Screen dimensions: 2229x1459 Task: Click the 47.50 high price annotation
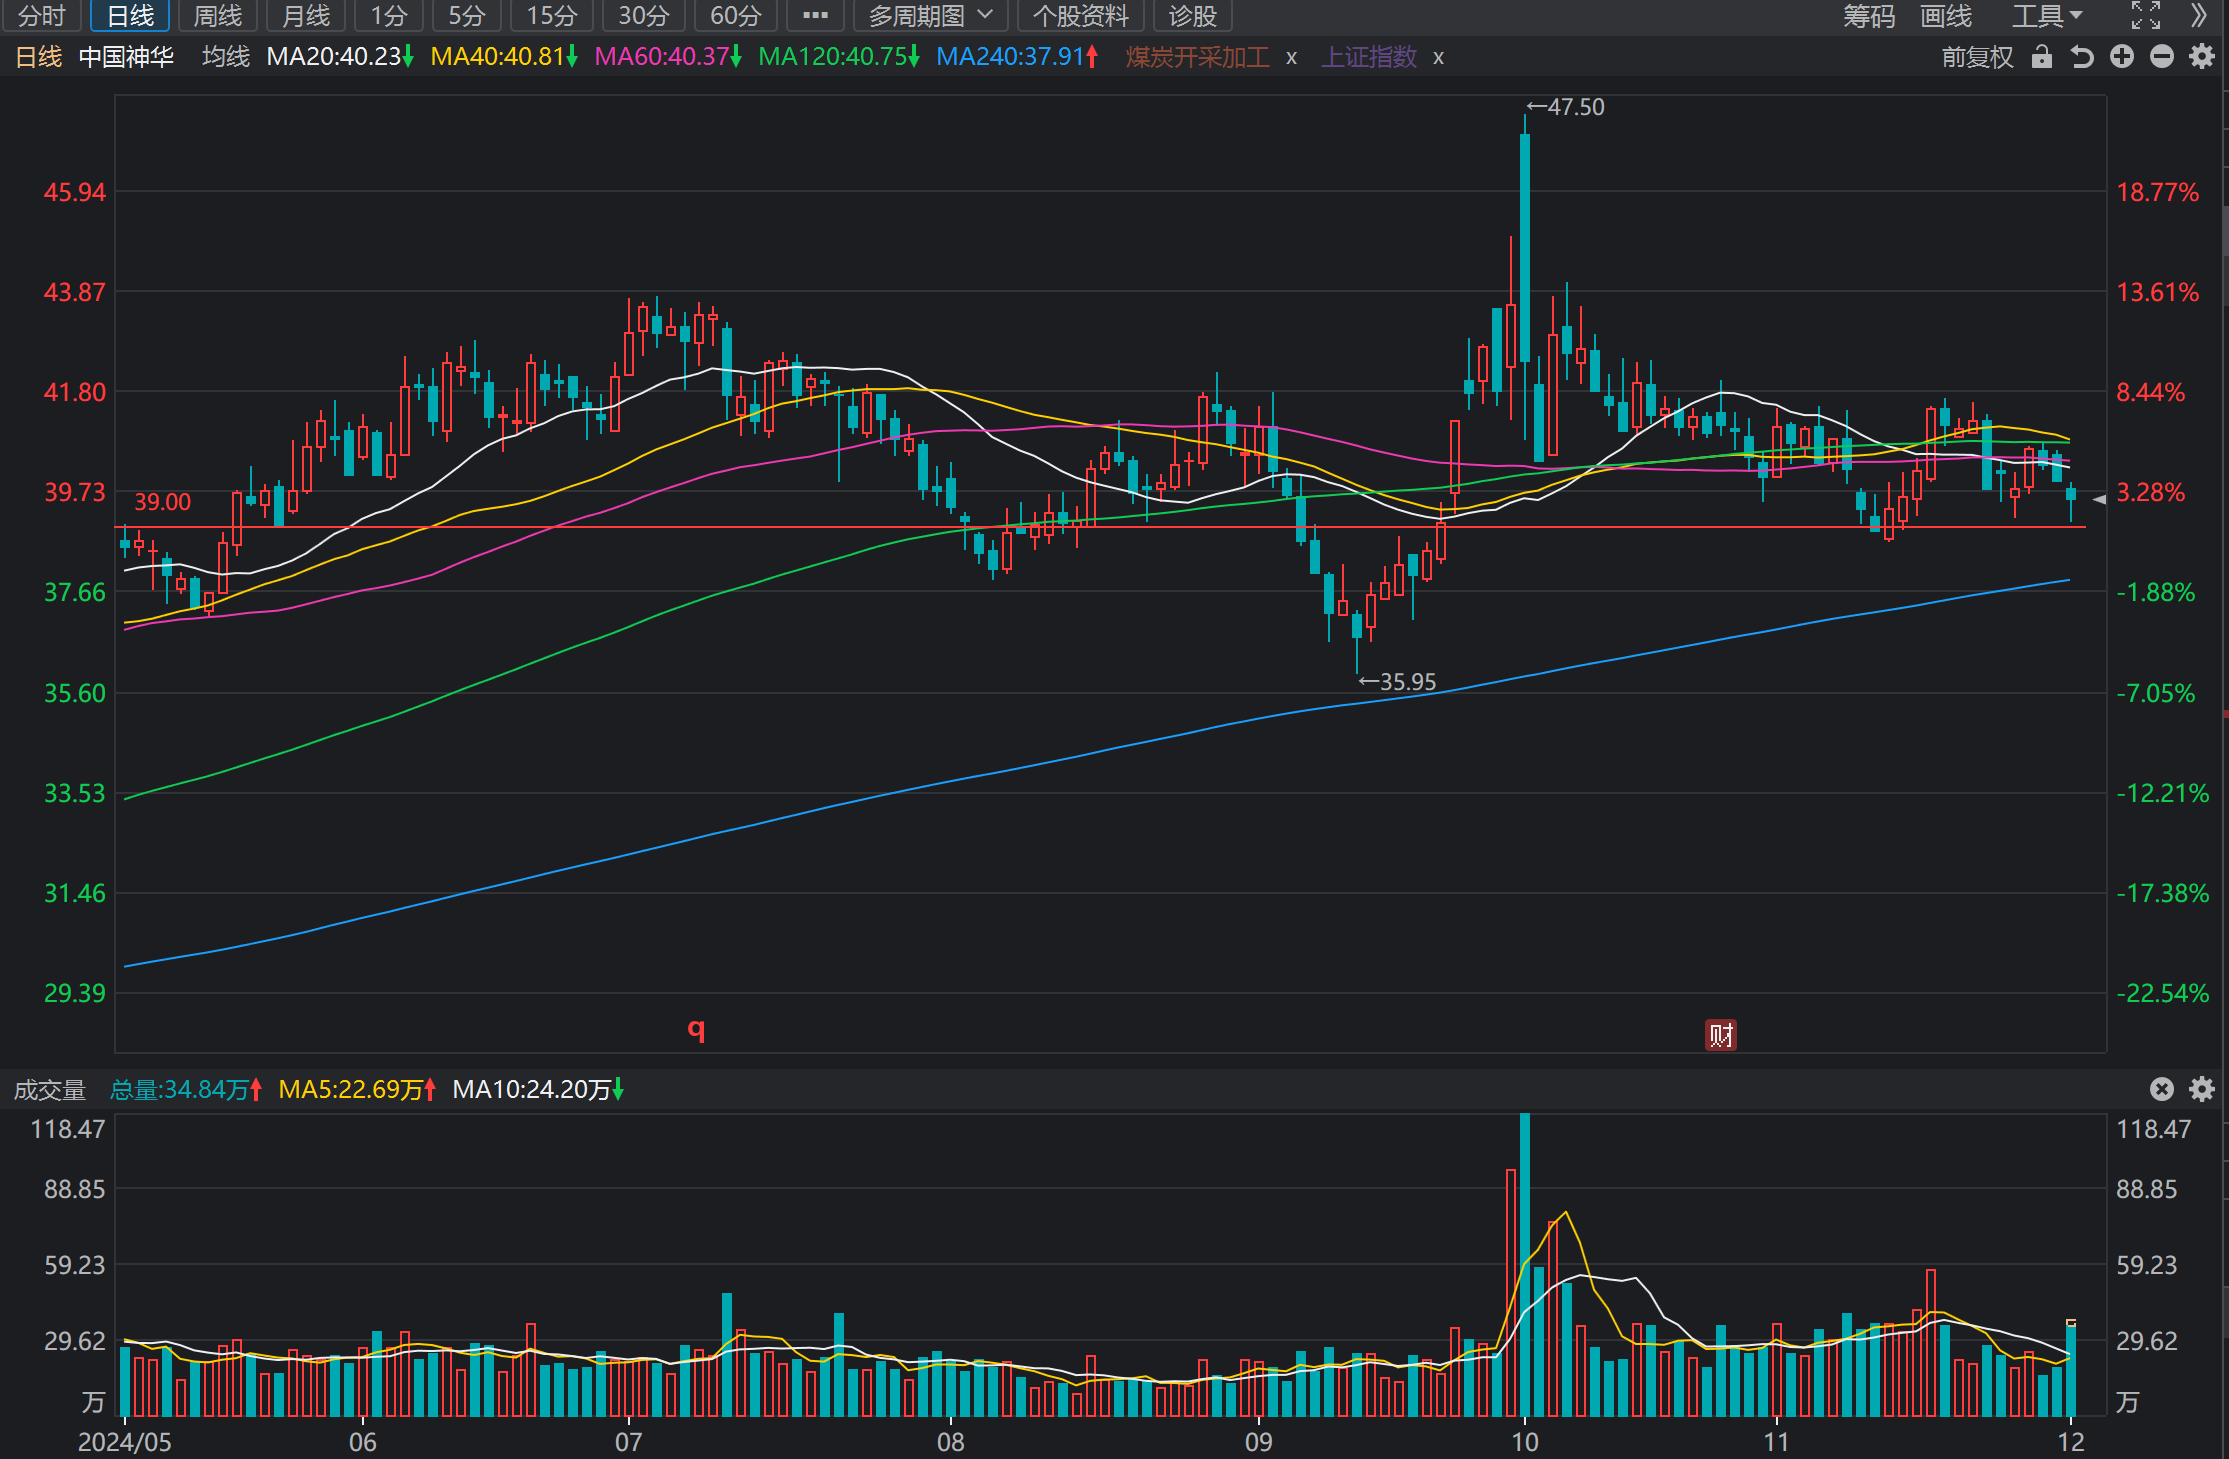pos(1565,107)
